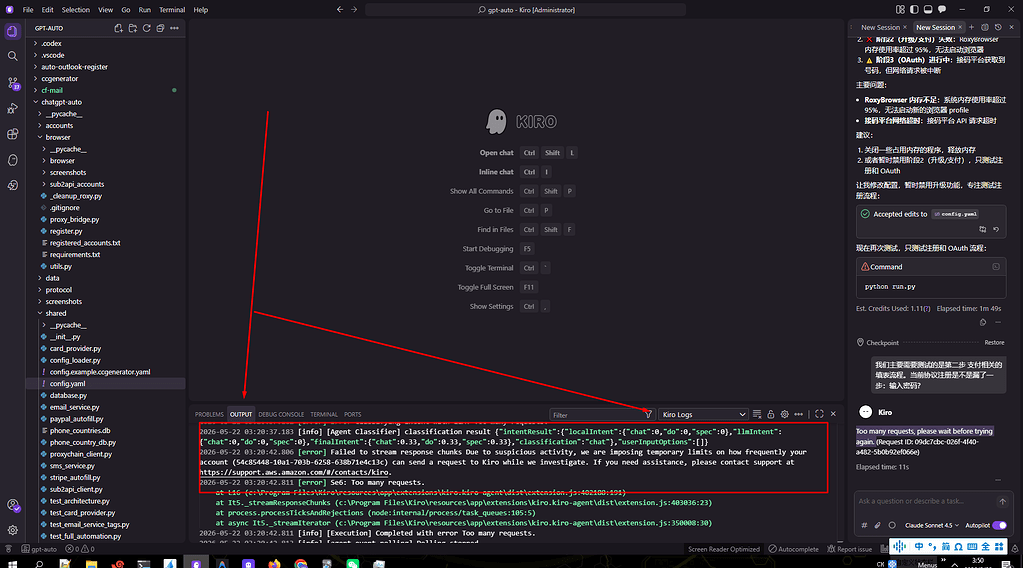1023x568 pixels.
Task: Expand the sub2api_accounts folder
Action: coord(76,184)
